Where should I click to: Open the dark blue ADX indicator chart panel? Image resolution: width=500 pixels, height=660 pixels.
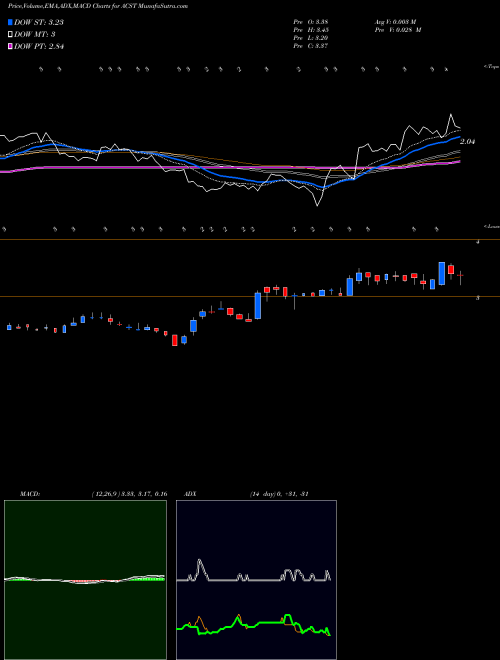tap(256, 580)
